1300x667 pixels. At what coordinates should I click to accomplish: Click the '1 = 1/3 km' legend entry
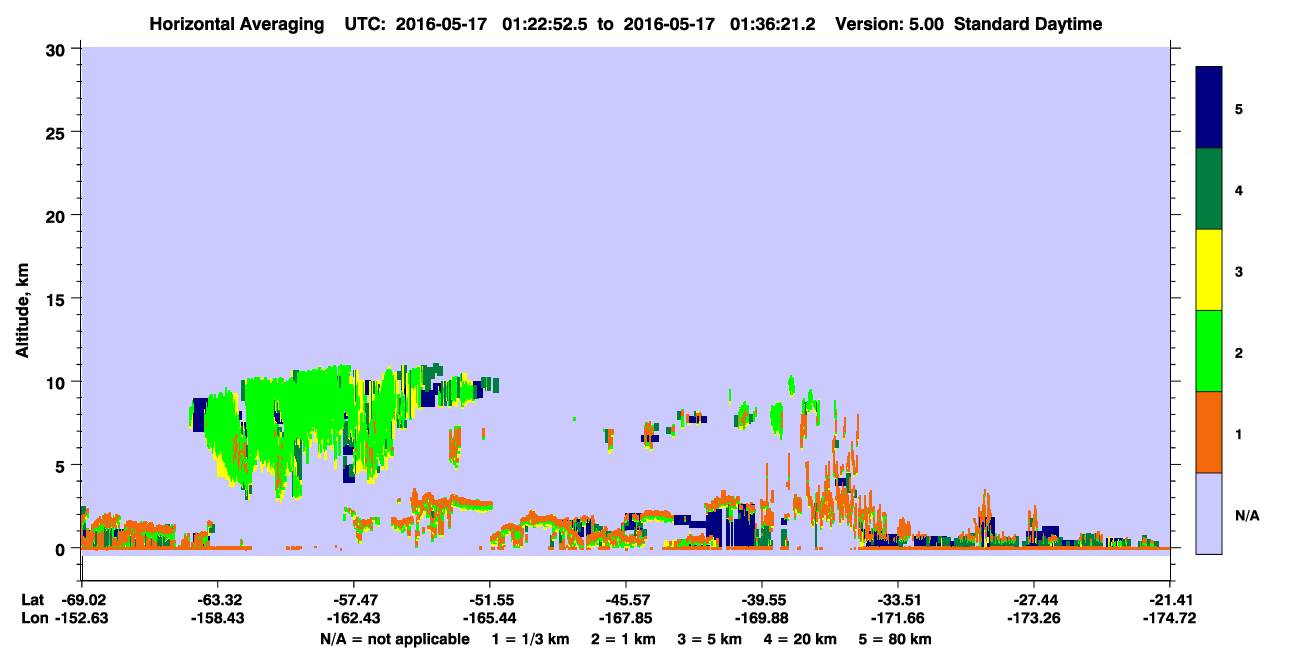click(532, 639)
